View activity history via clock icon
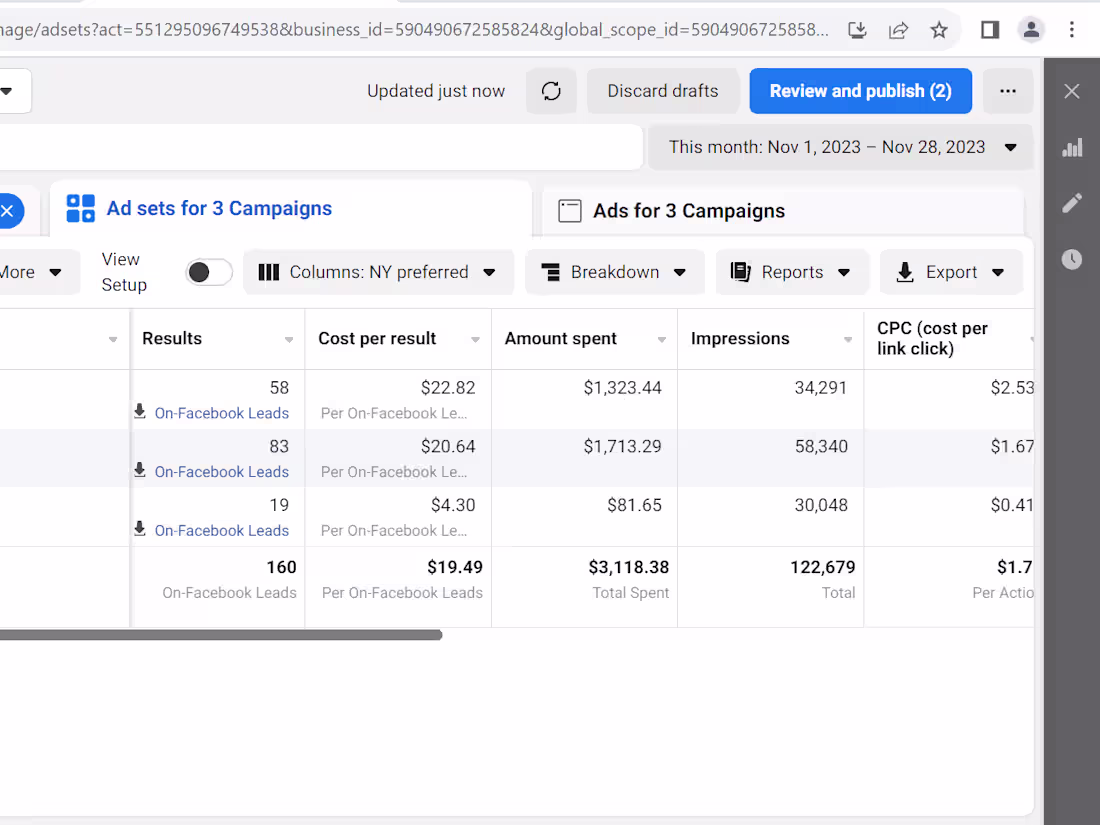Image resolution: width=1100 pixels, height=825 pixels. coord(1072,259)
